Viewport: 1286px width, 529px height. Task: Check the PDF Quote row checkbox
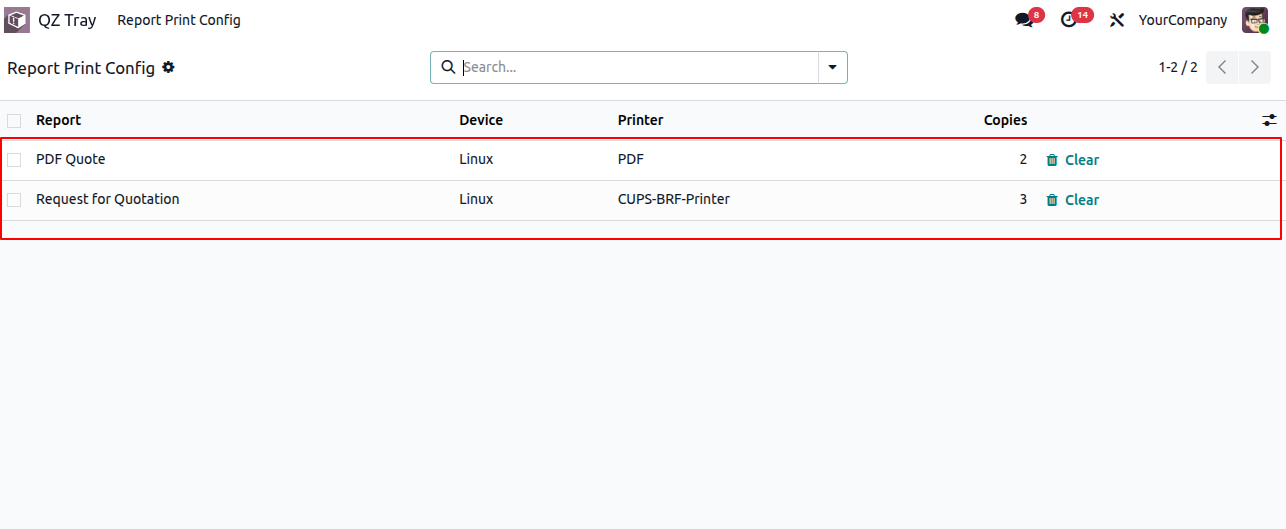pyautogui.click(x=14, y=160)
